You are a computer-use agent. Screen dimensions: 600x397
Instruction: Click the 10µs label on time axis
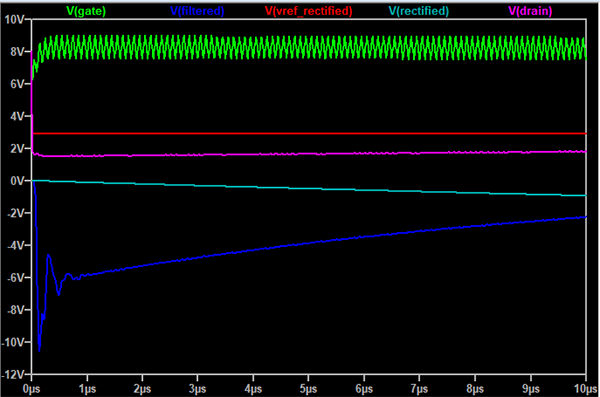tap(585, 389)
